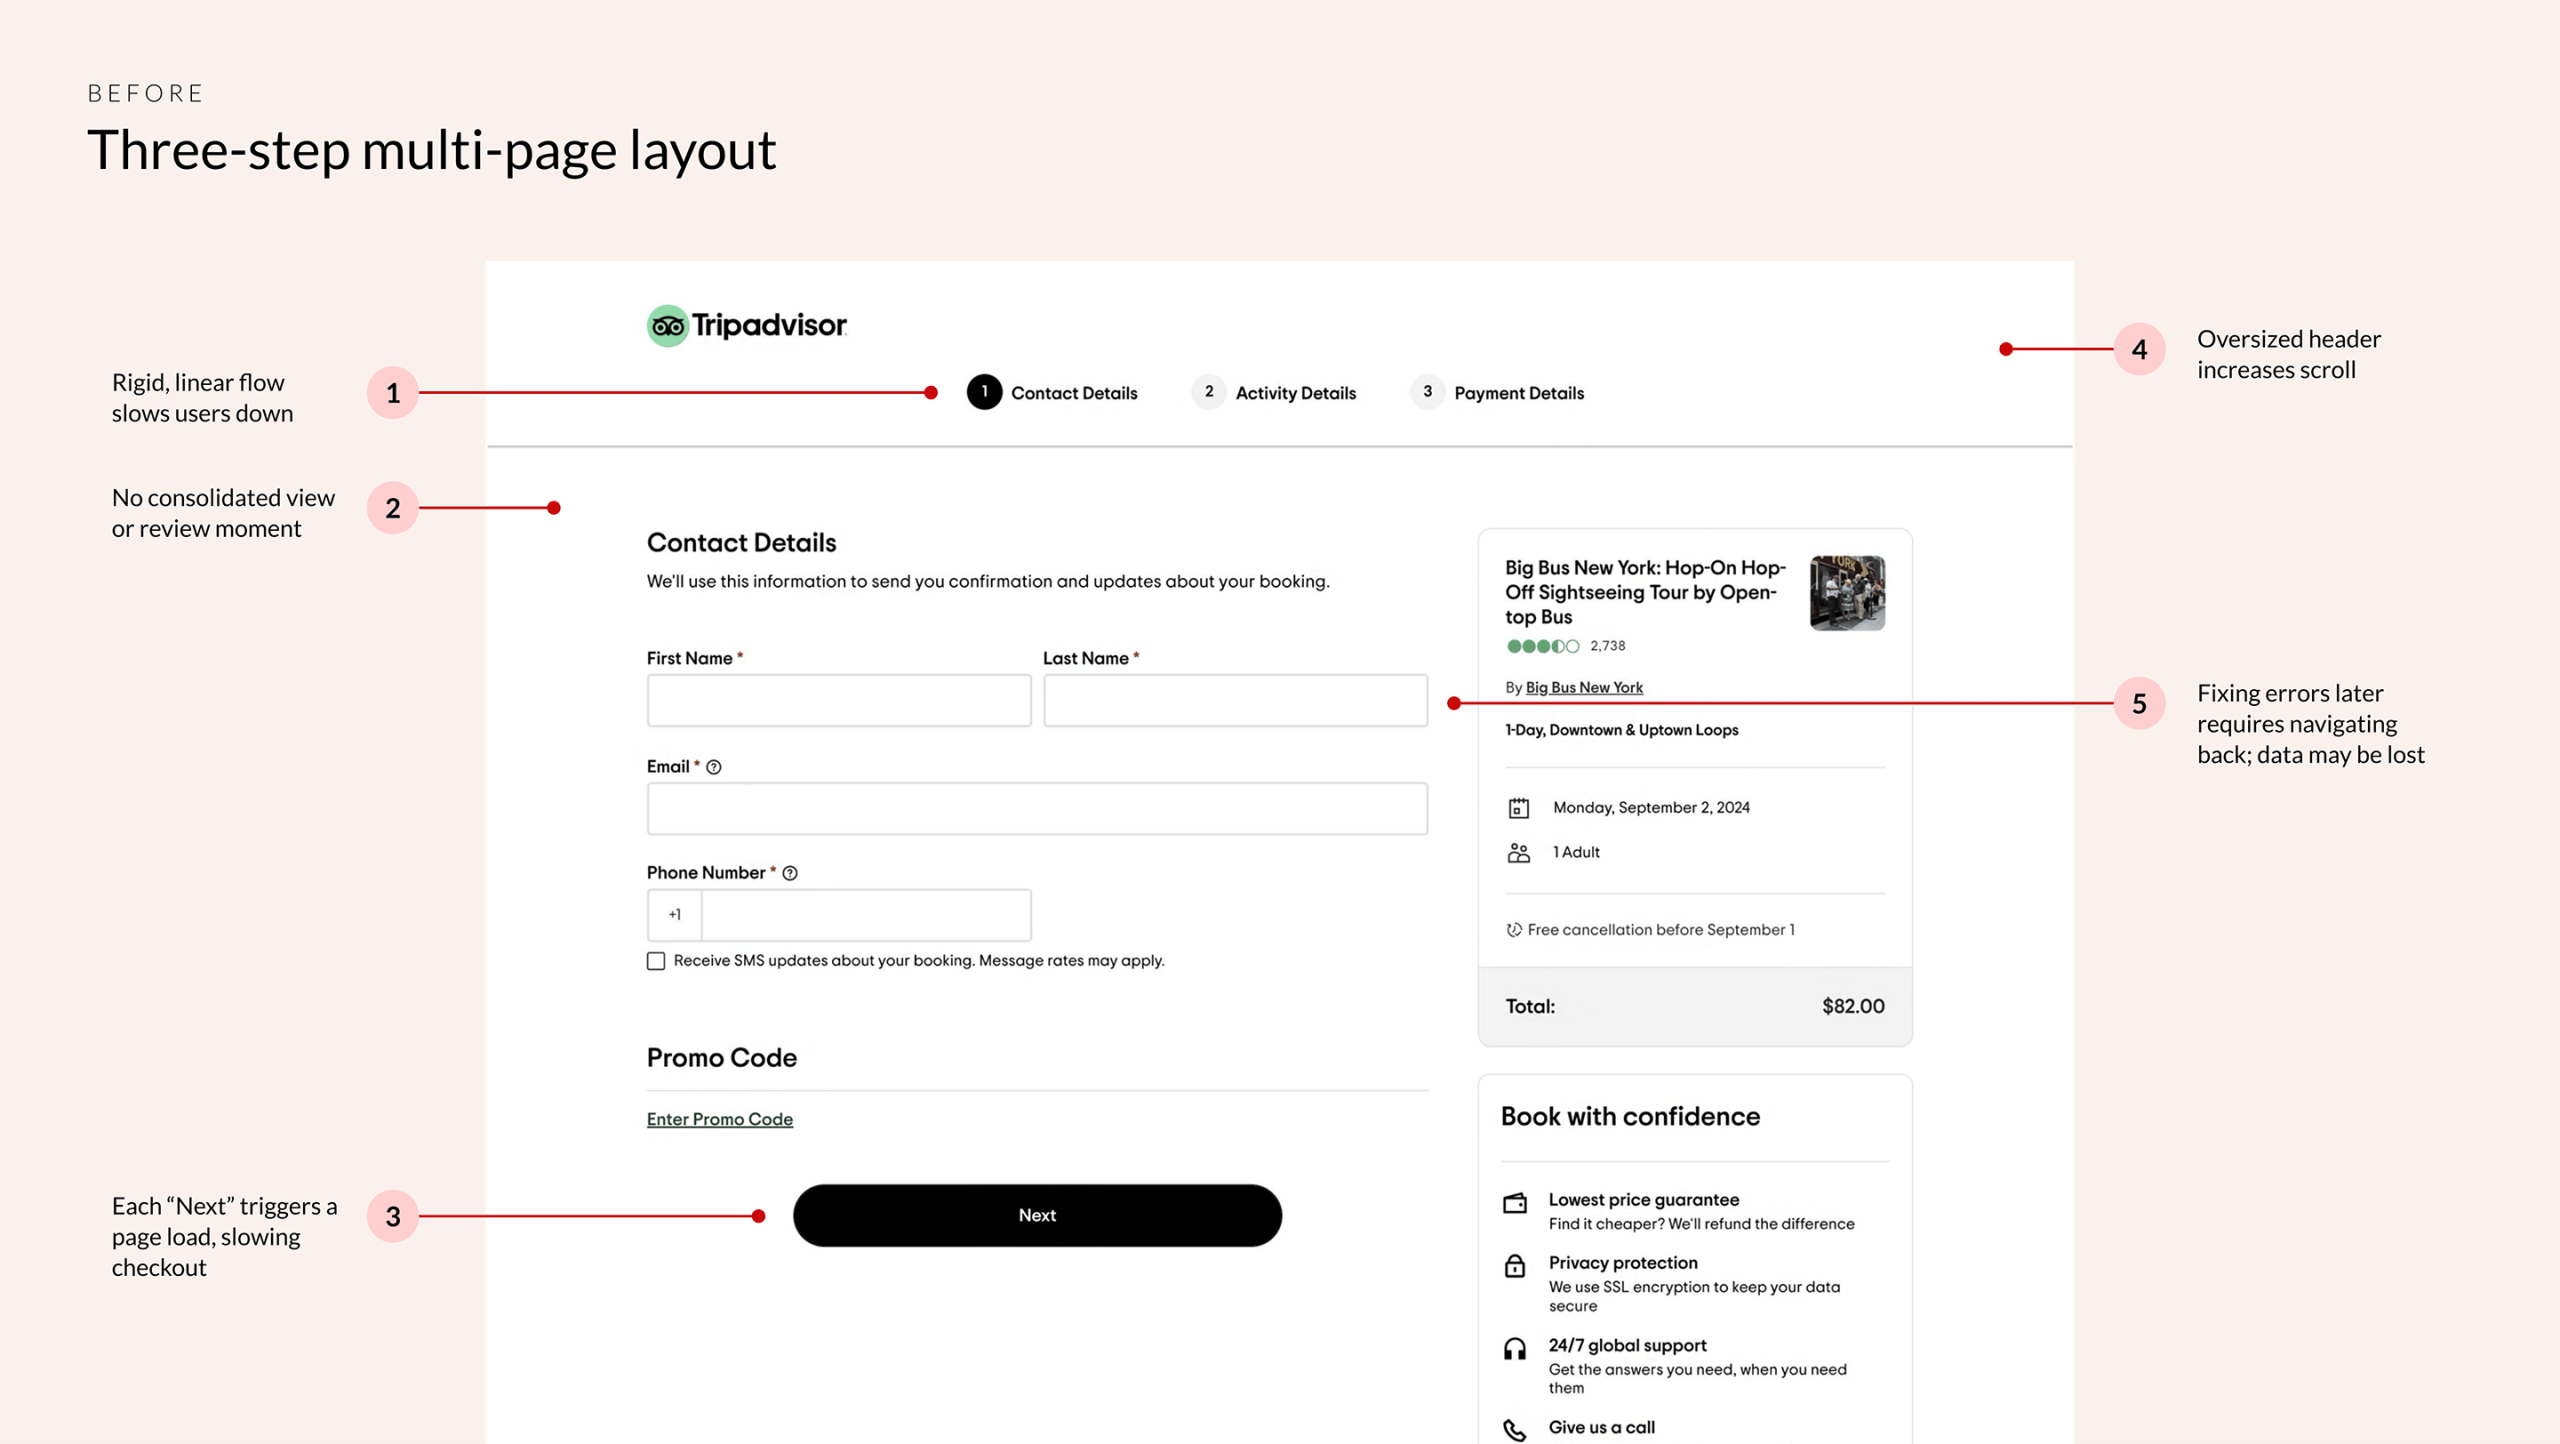Click the Email input field

click(1036, 808)
